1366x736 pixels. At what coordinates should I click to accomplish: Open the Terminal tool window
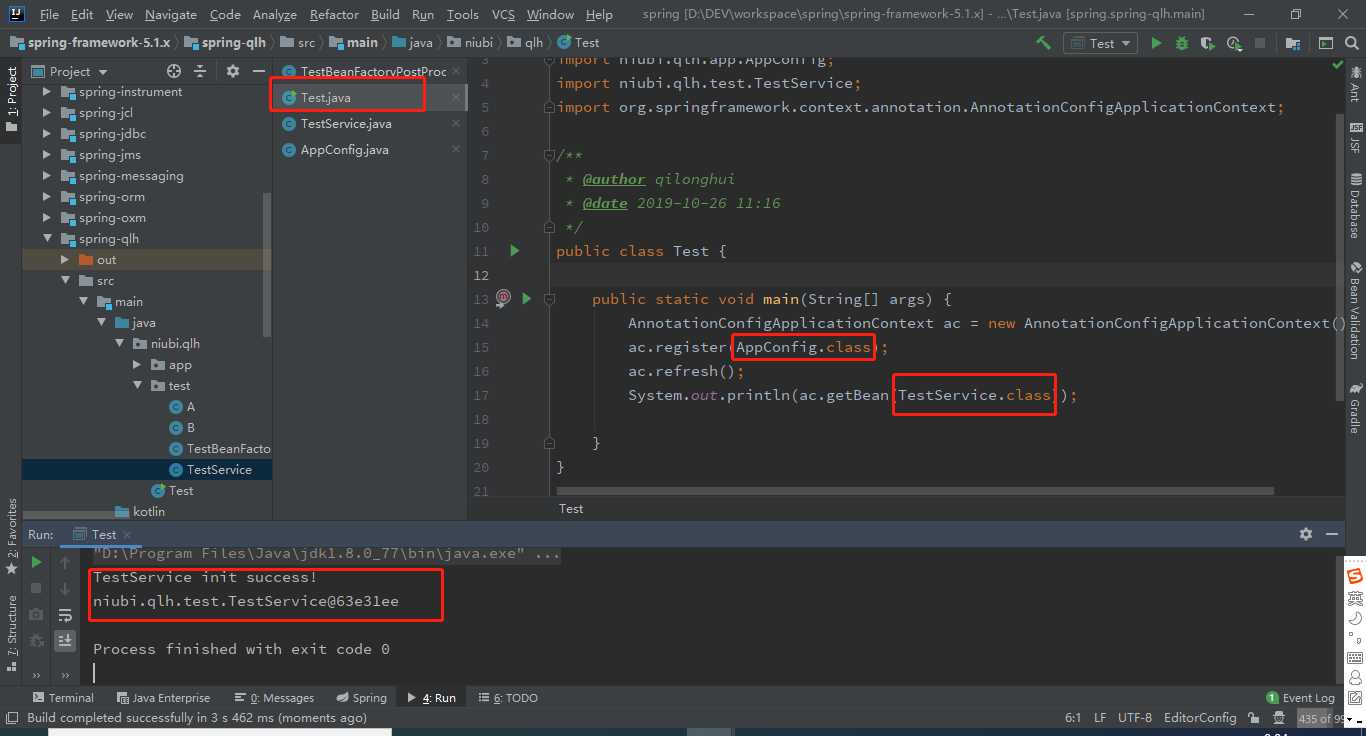(63, 698)
